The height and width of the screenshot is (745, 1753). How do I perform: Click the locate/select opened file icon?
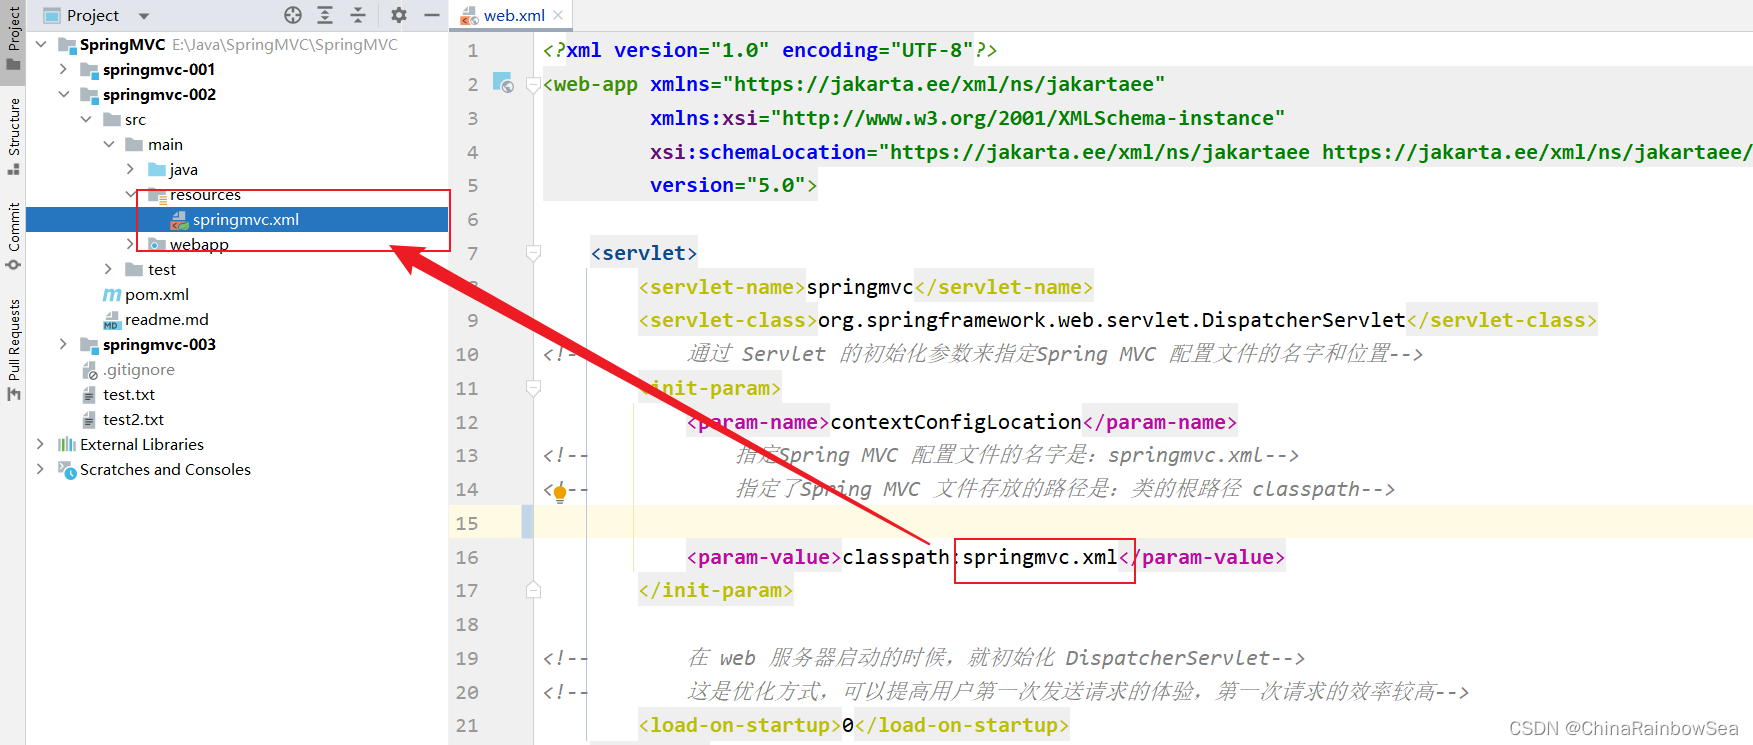coord(292,15)
